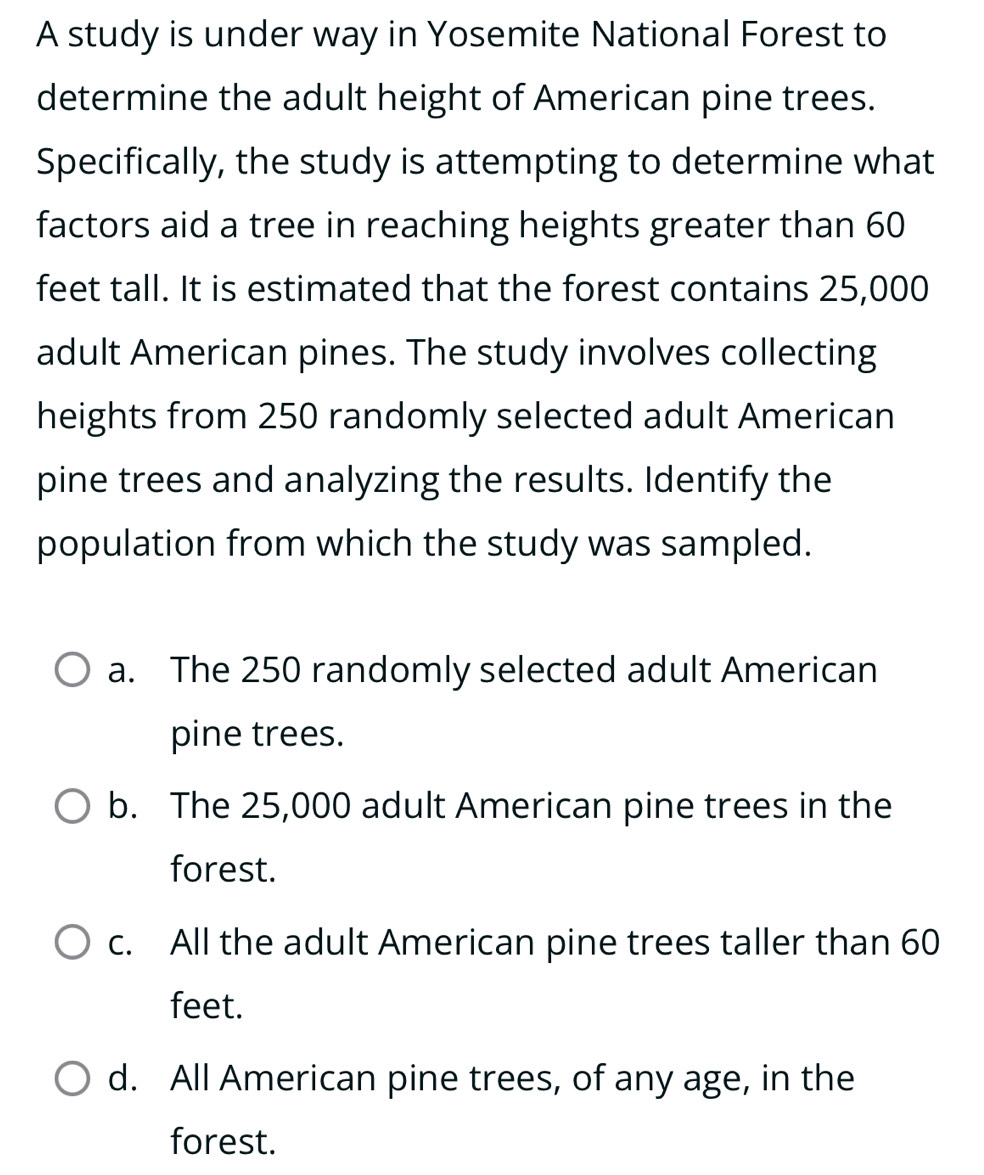Select radio button for option d
Image resolution: width=984 pixels, height=1175 pixels.
click(70, 1079)
